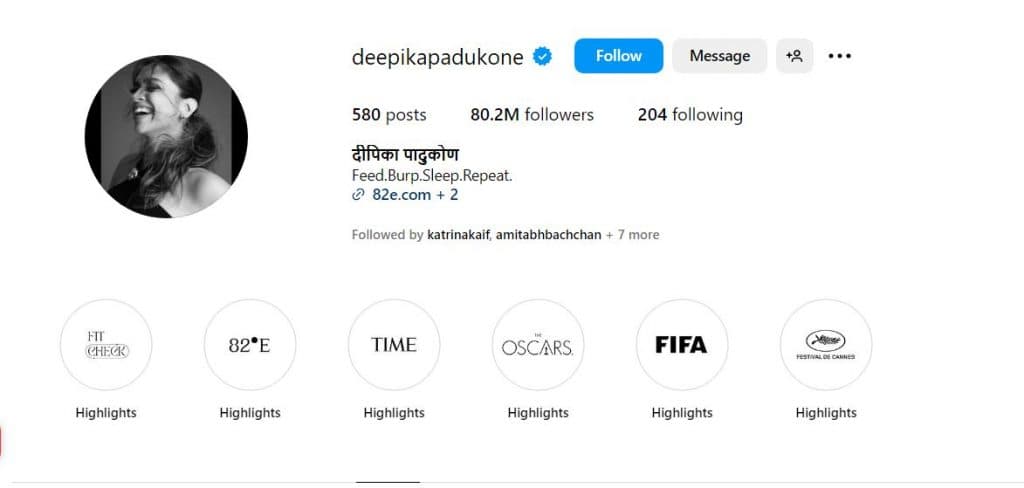Click the 580 posts count
This screenshot has height=488, width=1024.
(x=389, y=115)
